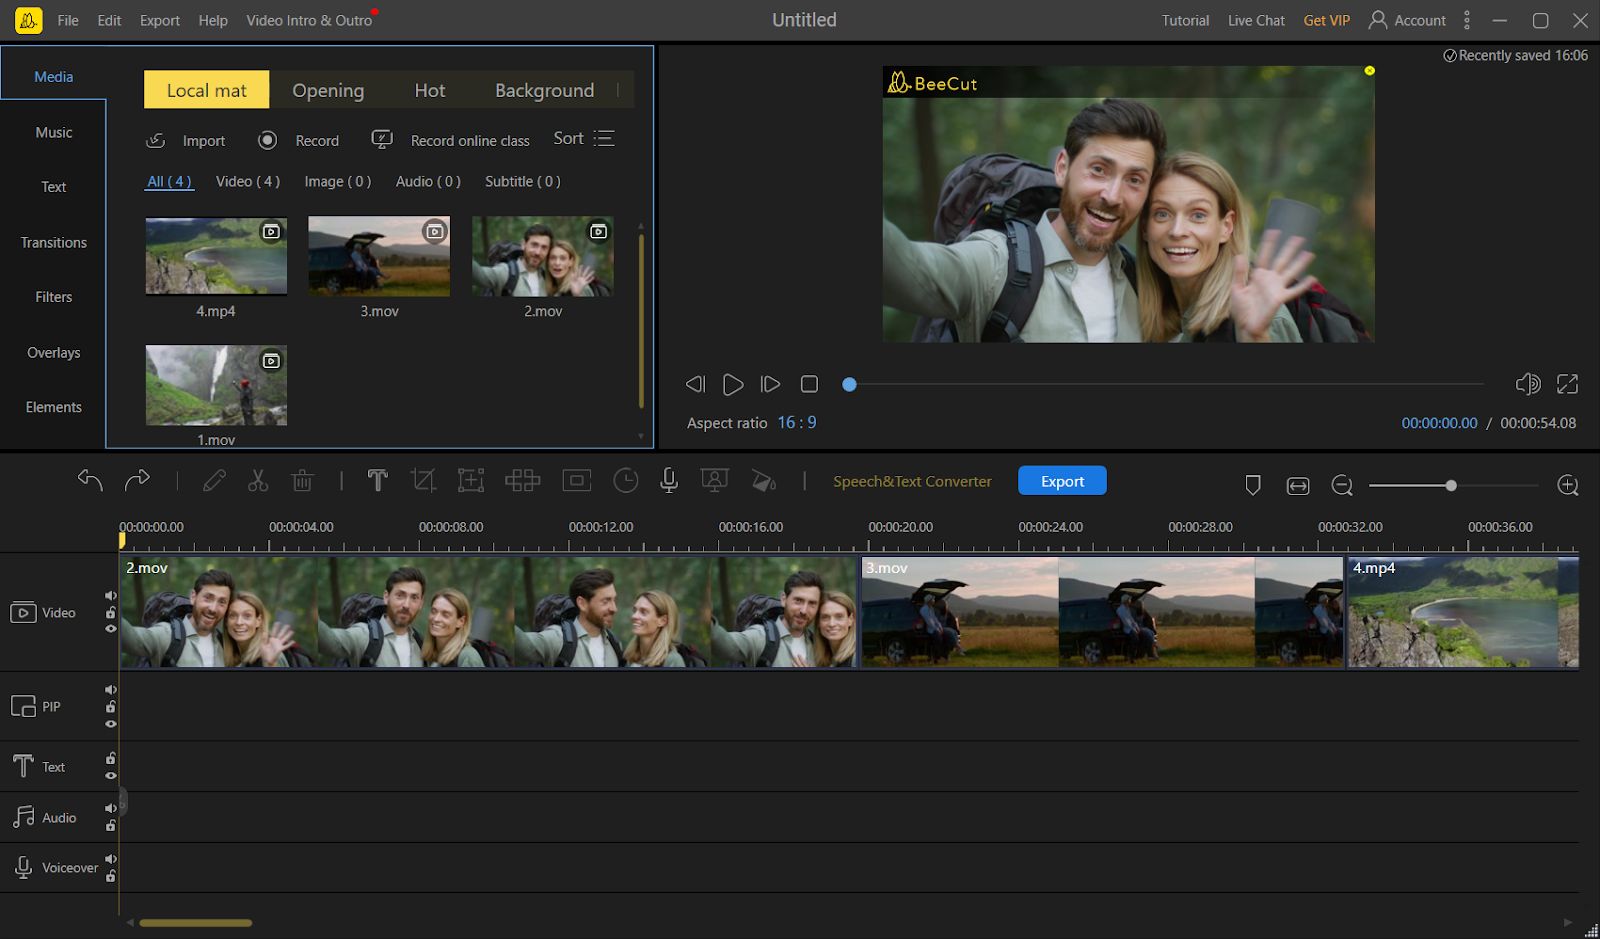Click the Import media button
The width and height of the screenshot is (1600, 939).
pyautogui.click(x=186, y=140)
